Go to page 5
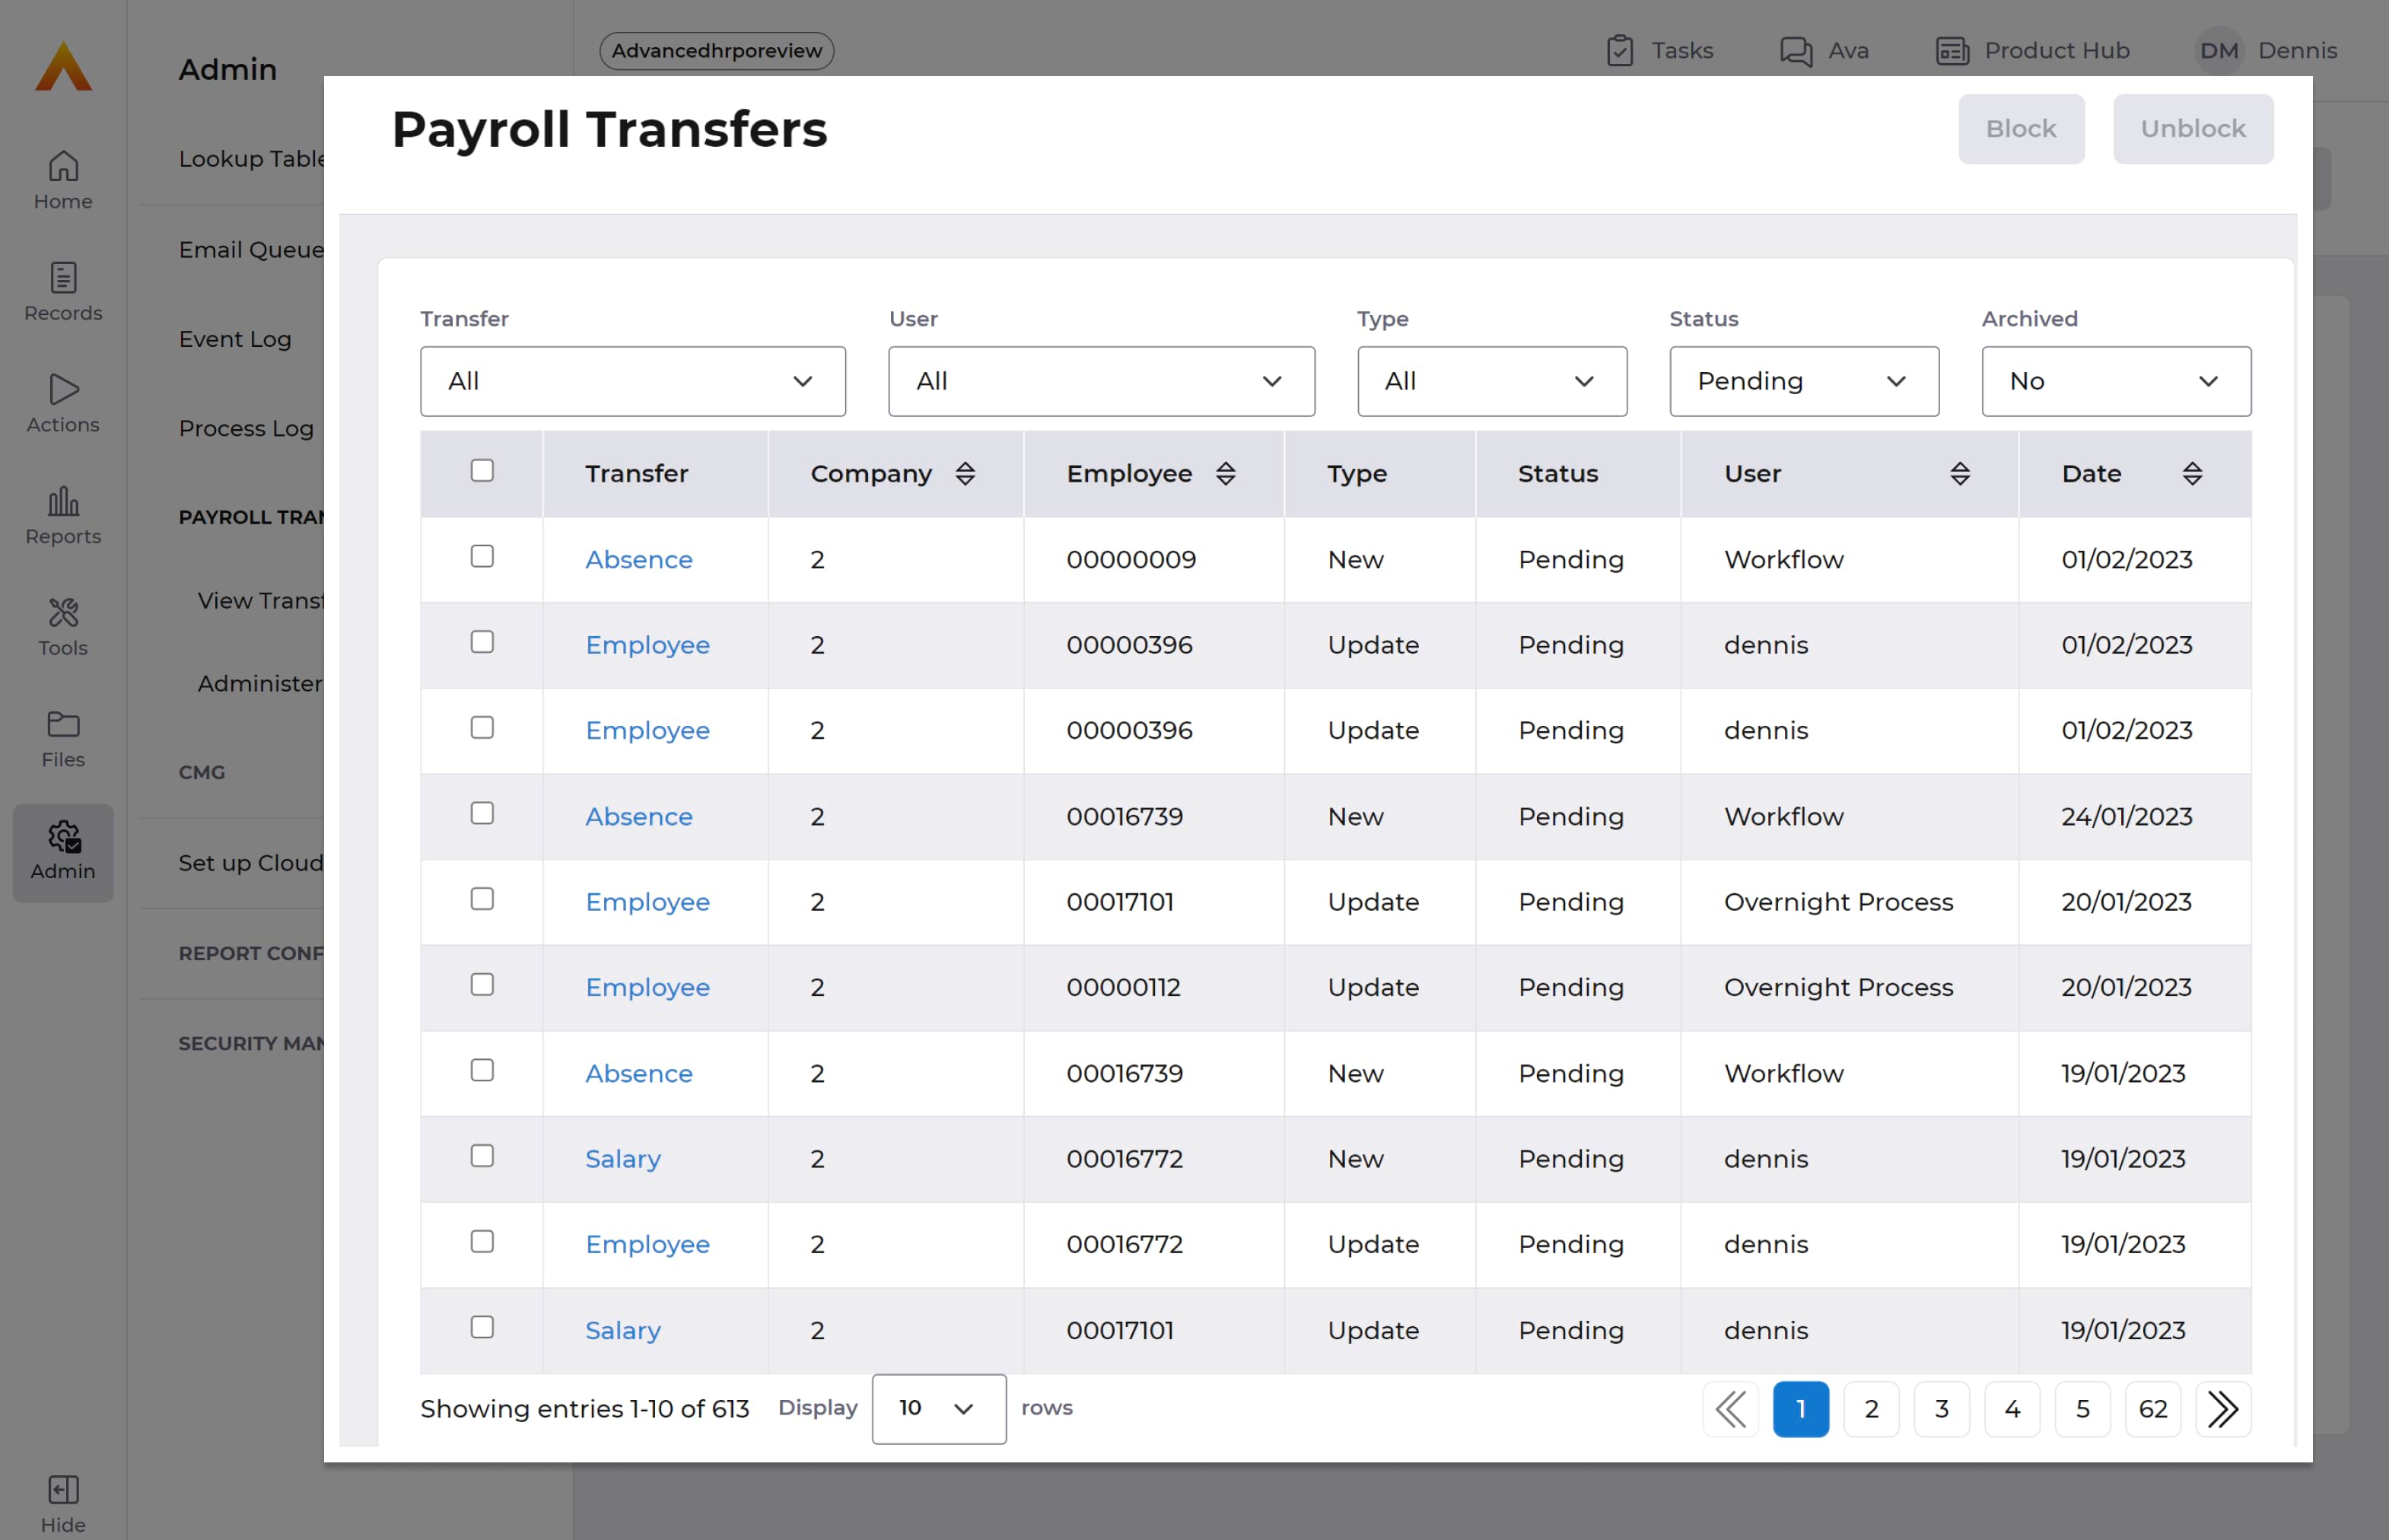 pyautogui.click(x=2083, y=1409)
